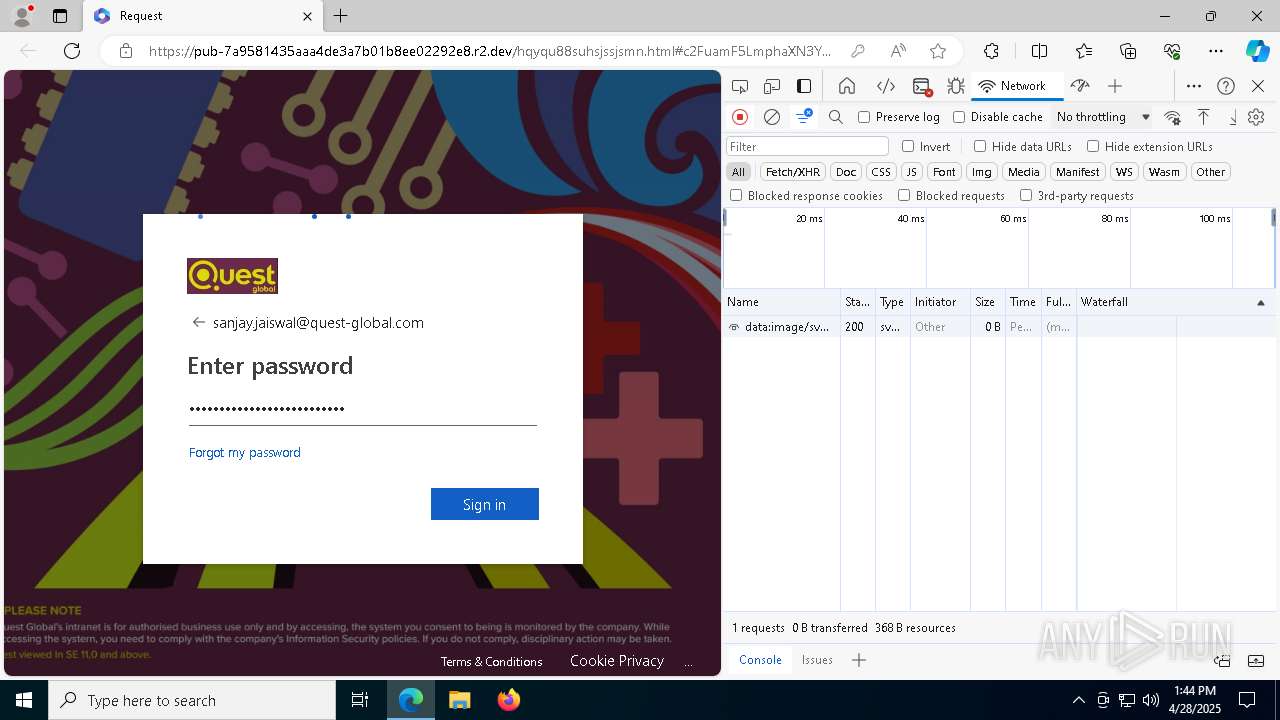1280x720 pixels.
Task: Clear the network log
Action: tap(772, 117)
